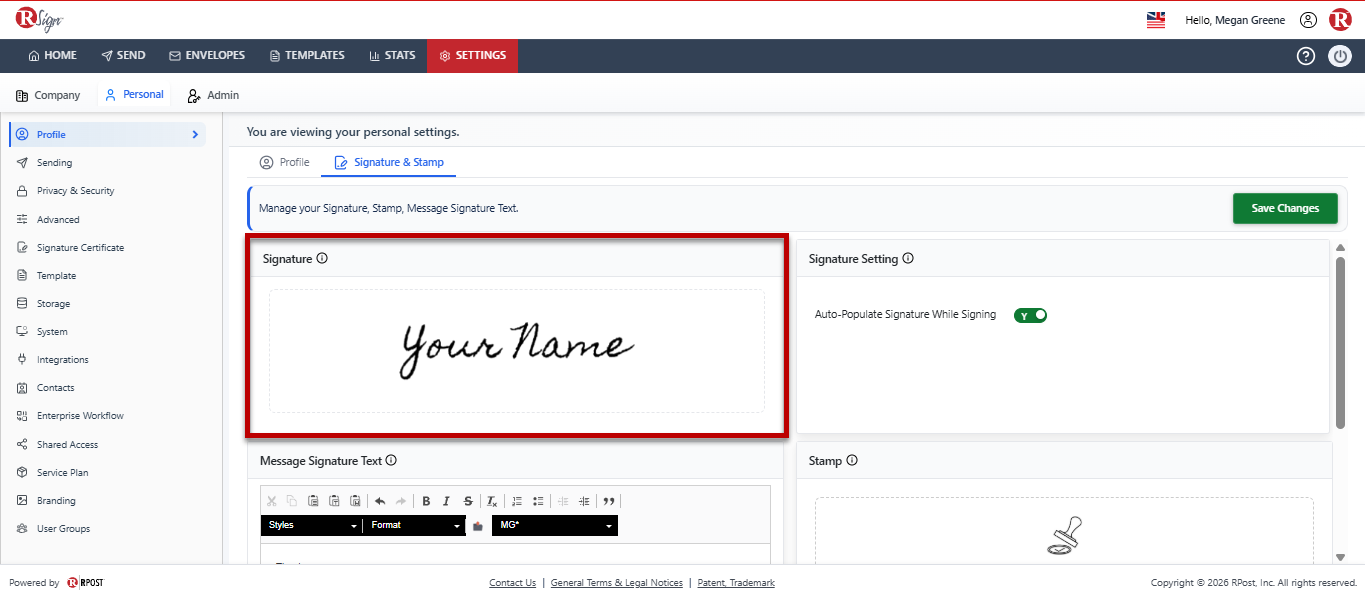
Task: Click the Save Changes button
Action: [x=1285, y=208]
